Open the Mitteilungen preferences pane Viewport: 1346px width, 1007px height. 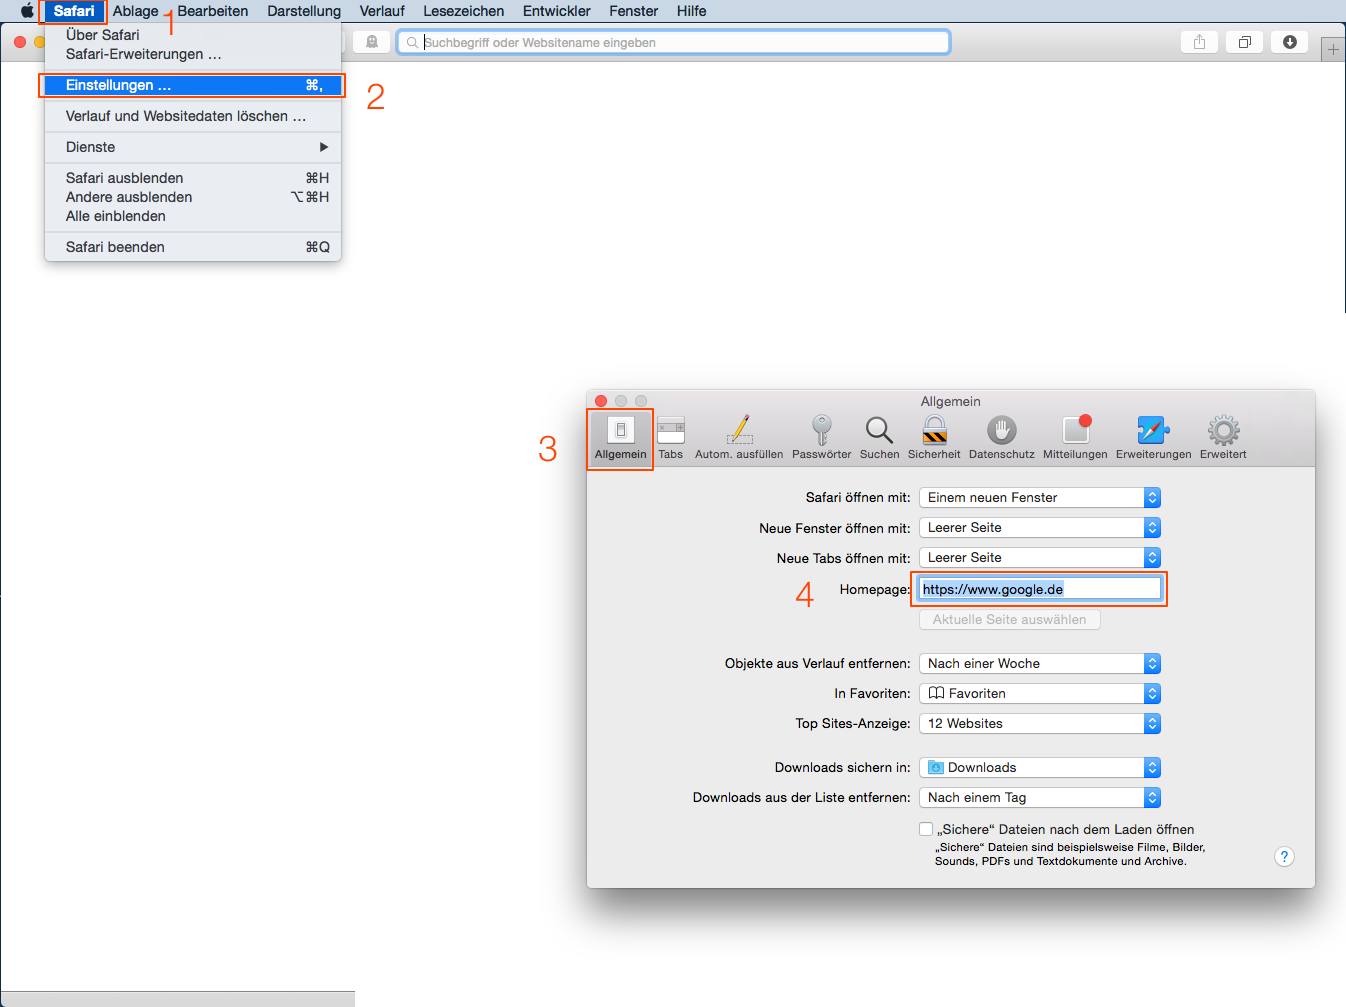tap(1075, 437)
